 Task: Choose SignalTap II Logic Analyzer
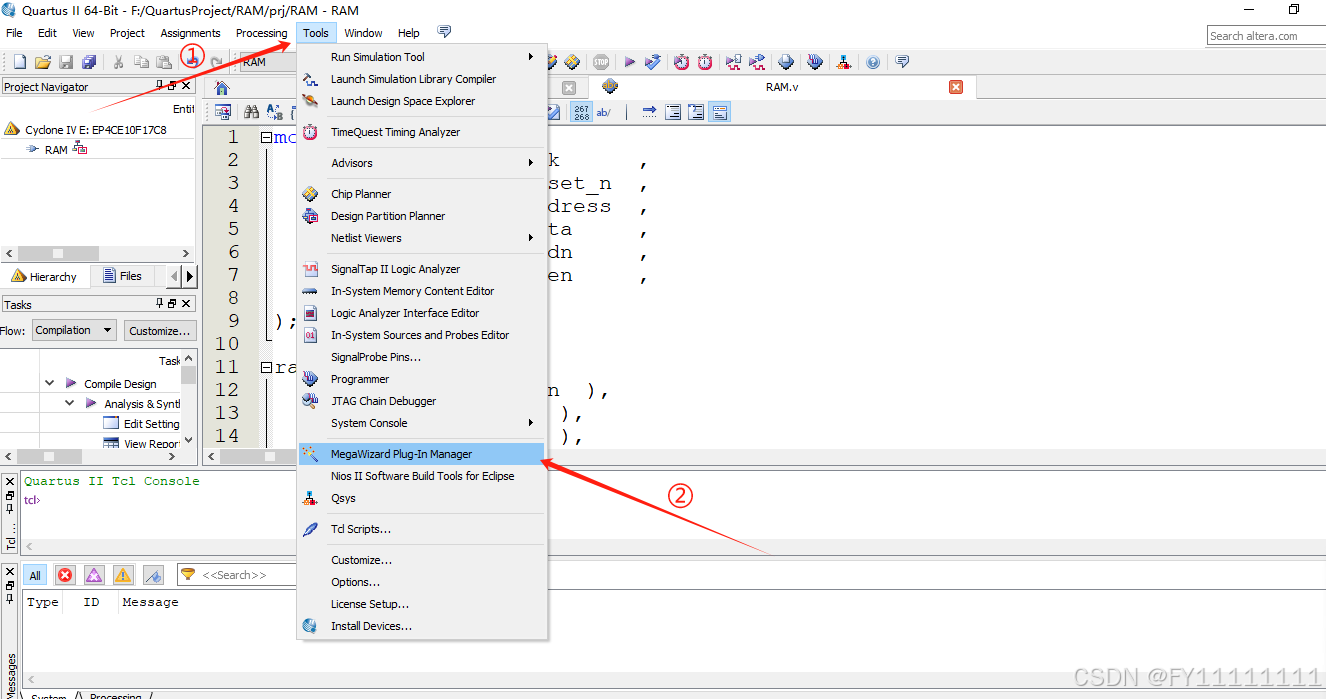tap(422, 269)
